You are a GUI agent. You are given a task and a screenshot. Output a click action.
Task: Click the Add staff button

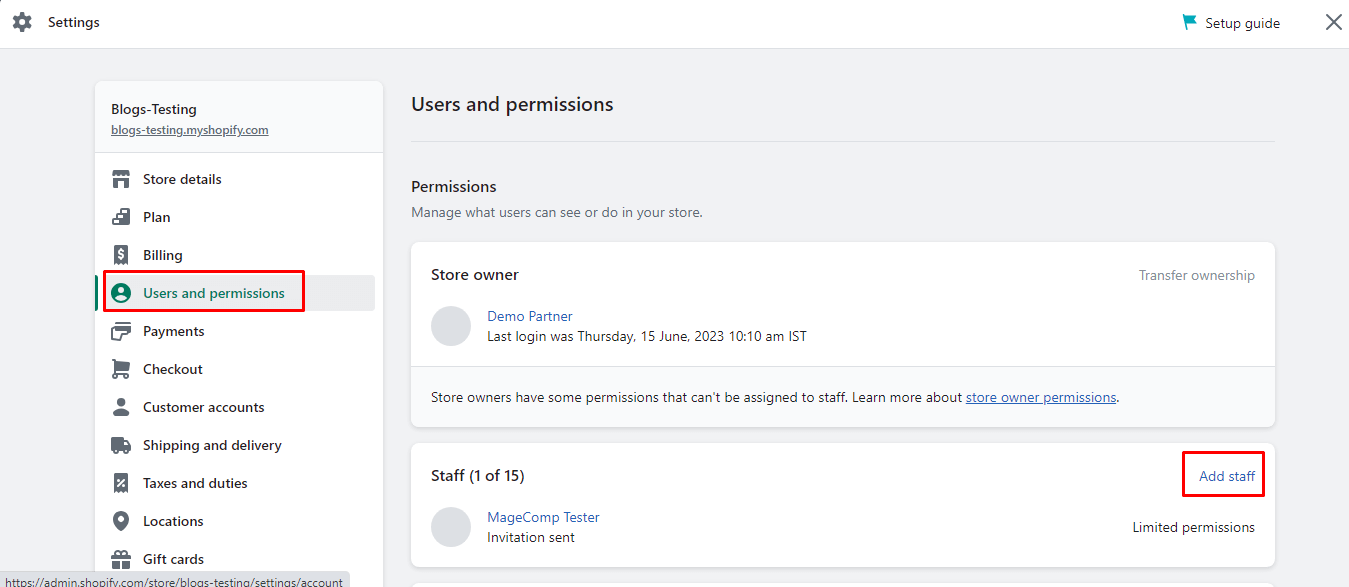[1223, 474]
